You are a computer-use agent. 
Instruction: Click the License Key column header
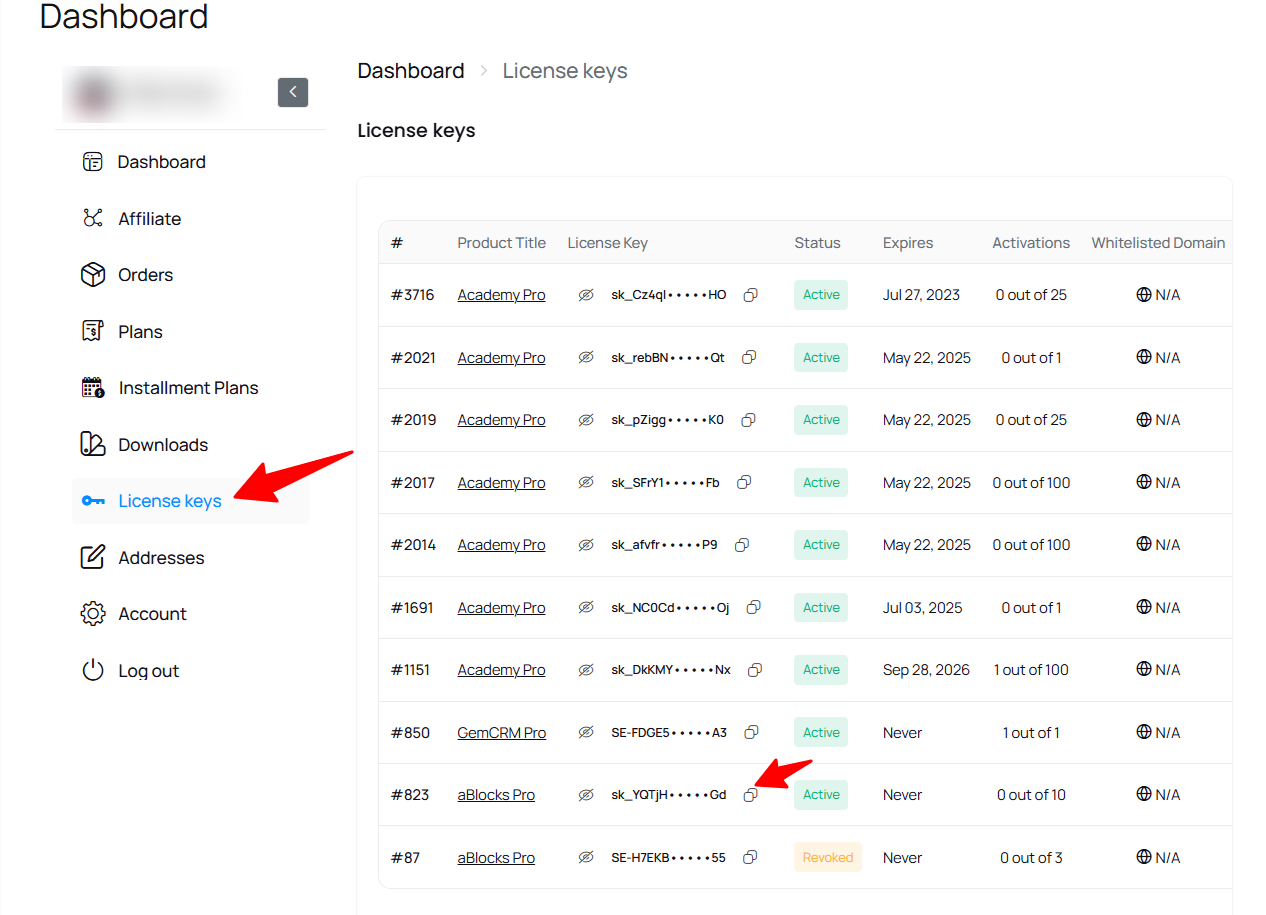[607, 243]
